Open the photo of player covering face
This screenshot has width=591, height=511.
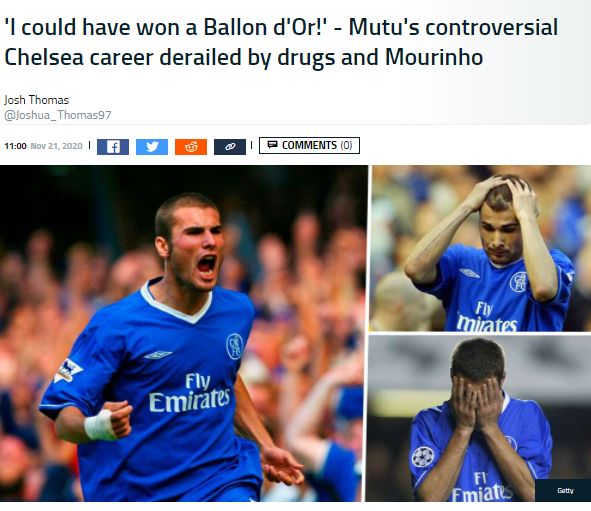(x=479, y=418)
